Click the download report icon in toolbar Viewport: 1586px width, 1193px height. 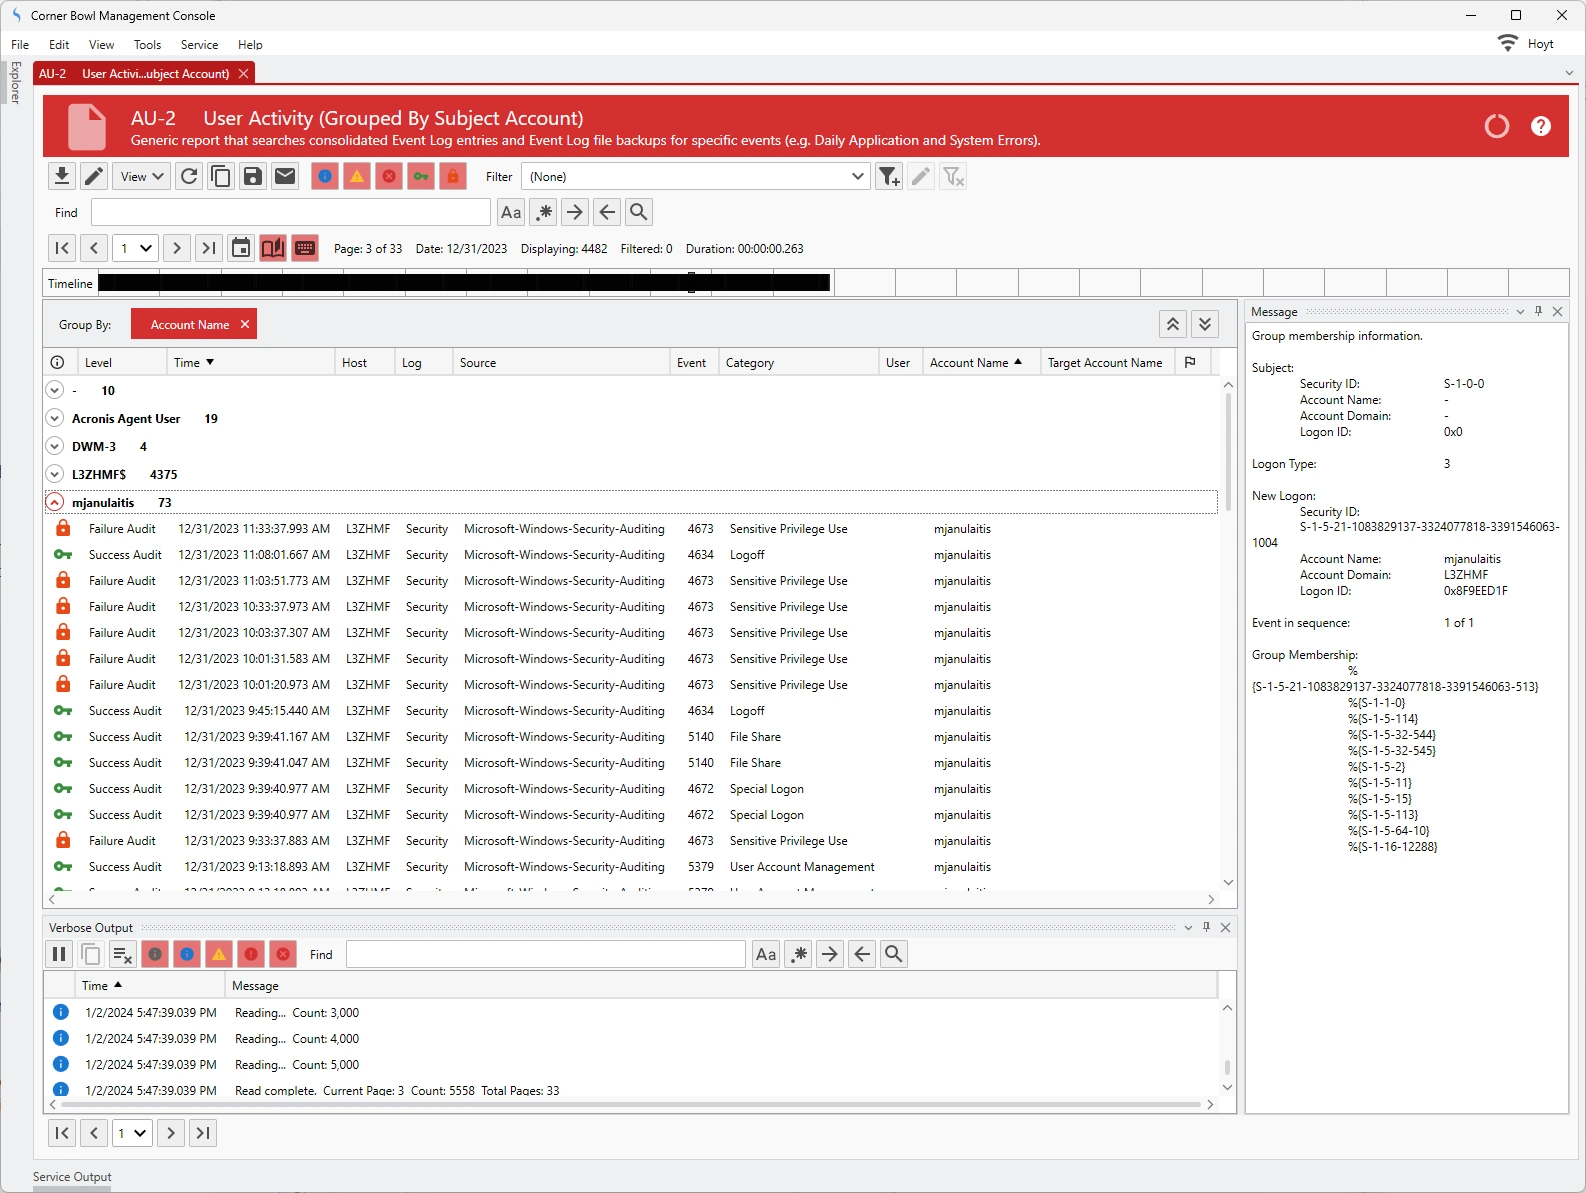(x=61, y=177)
